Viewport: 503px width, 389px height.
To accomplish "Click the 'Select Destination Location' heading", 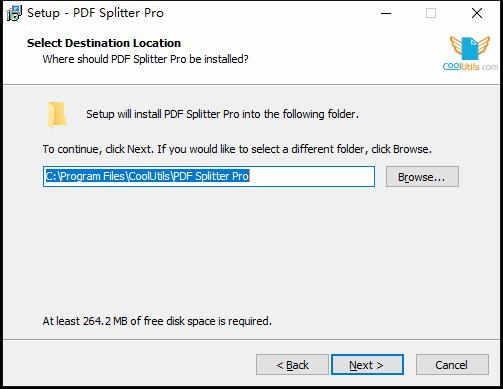I will click(x=104, y=43).
